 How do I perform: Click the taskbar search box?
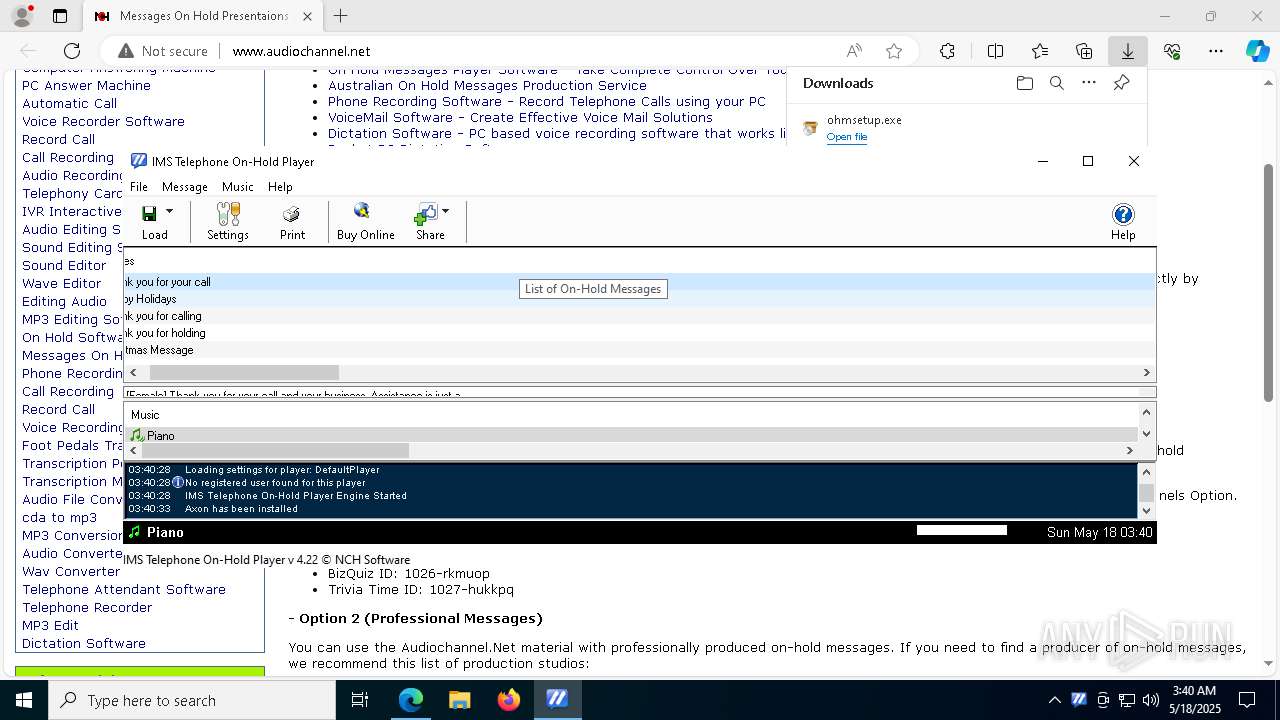(x=191, y=700)
